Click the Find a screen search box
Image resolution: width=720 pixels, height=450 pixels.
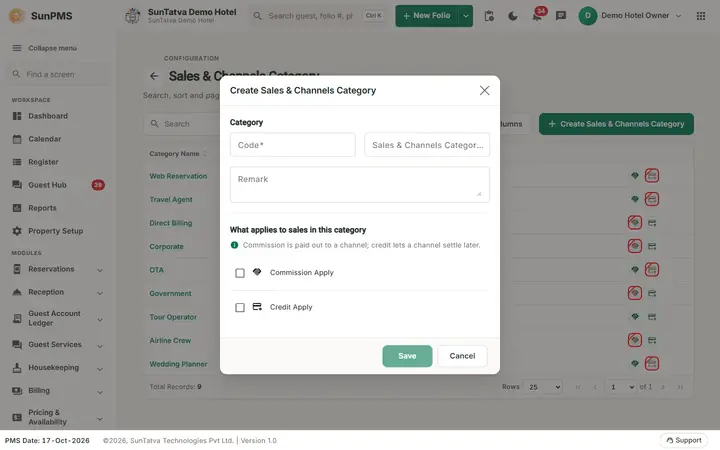click(57, 74)
